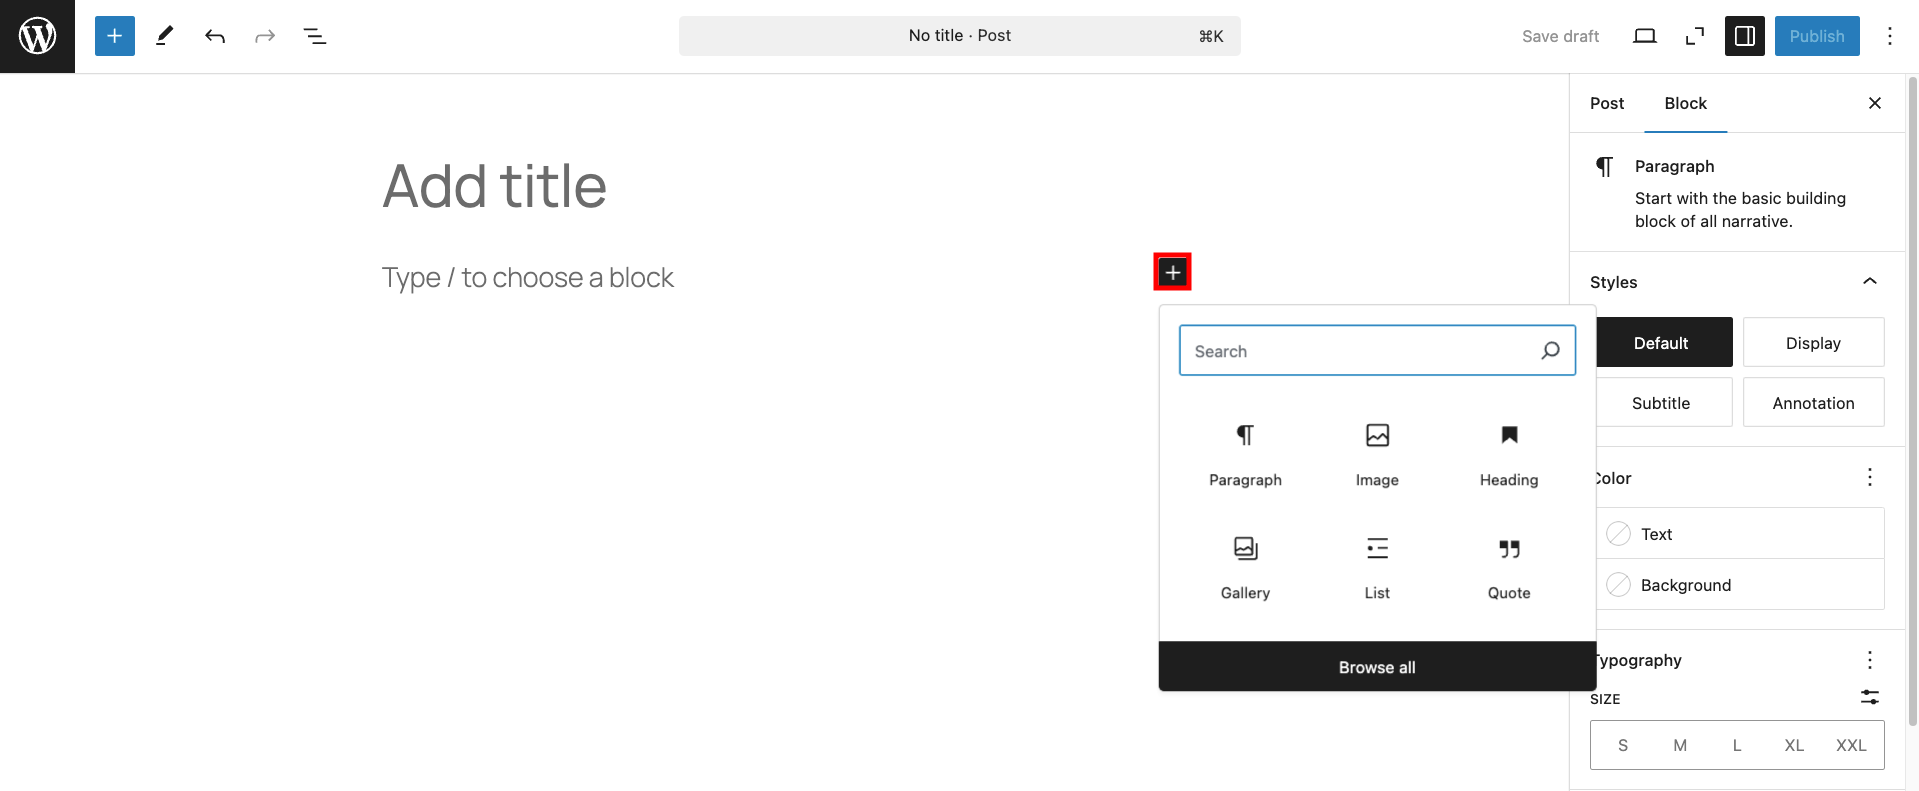Viewport: 1919px width, 791px height.
Task: Select the Tools pencil icon
Action: [x=165, y=36]
